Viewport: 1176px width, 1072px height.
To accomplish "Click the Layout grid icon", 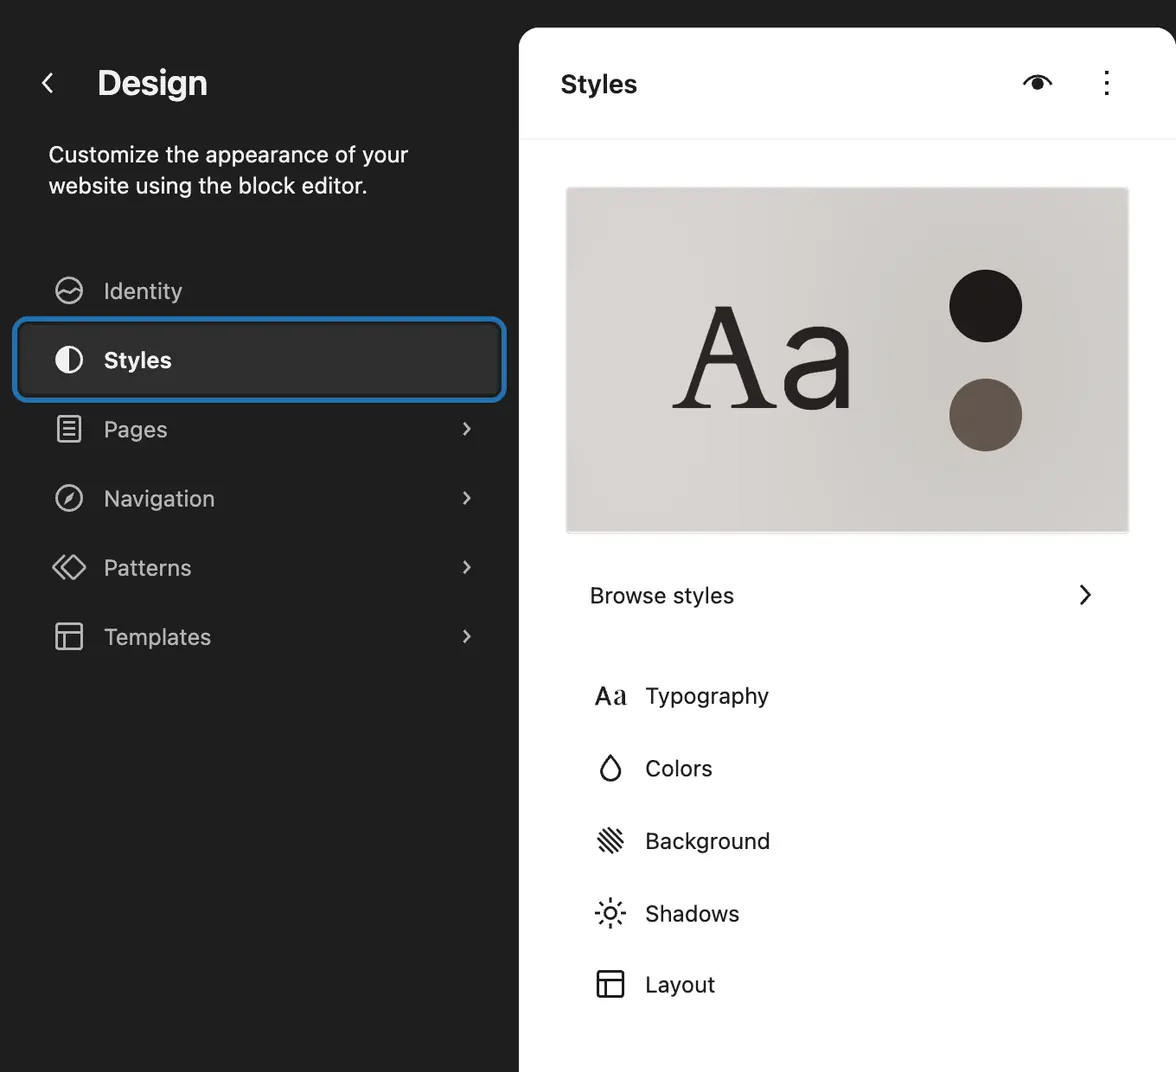I will [610, 984].
